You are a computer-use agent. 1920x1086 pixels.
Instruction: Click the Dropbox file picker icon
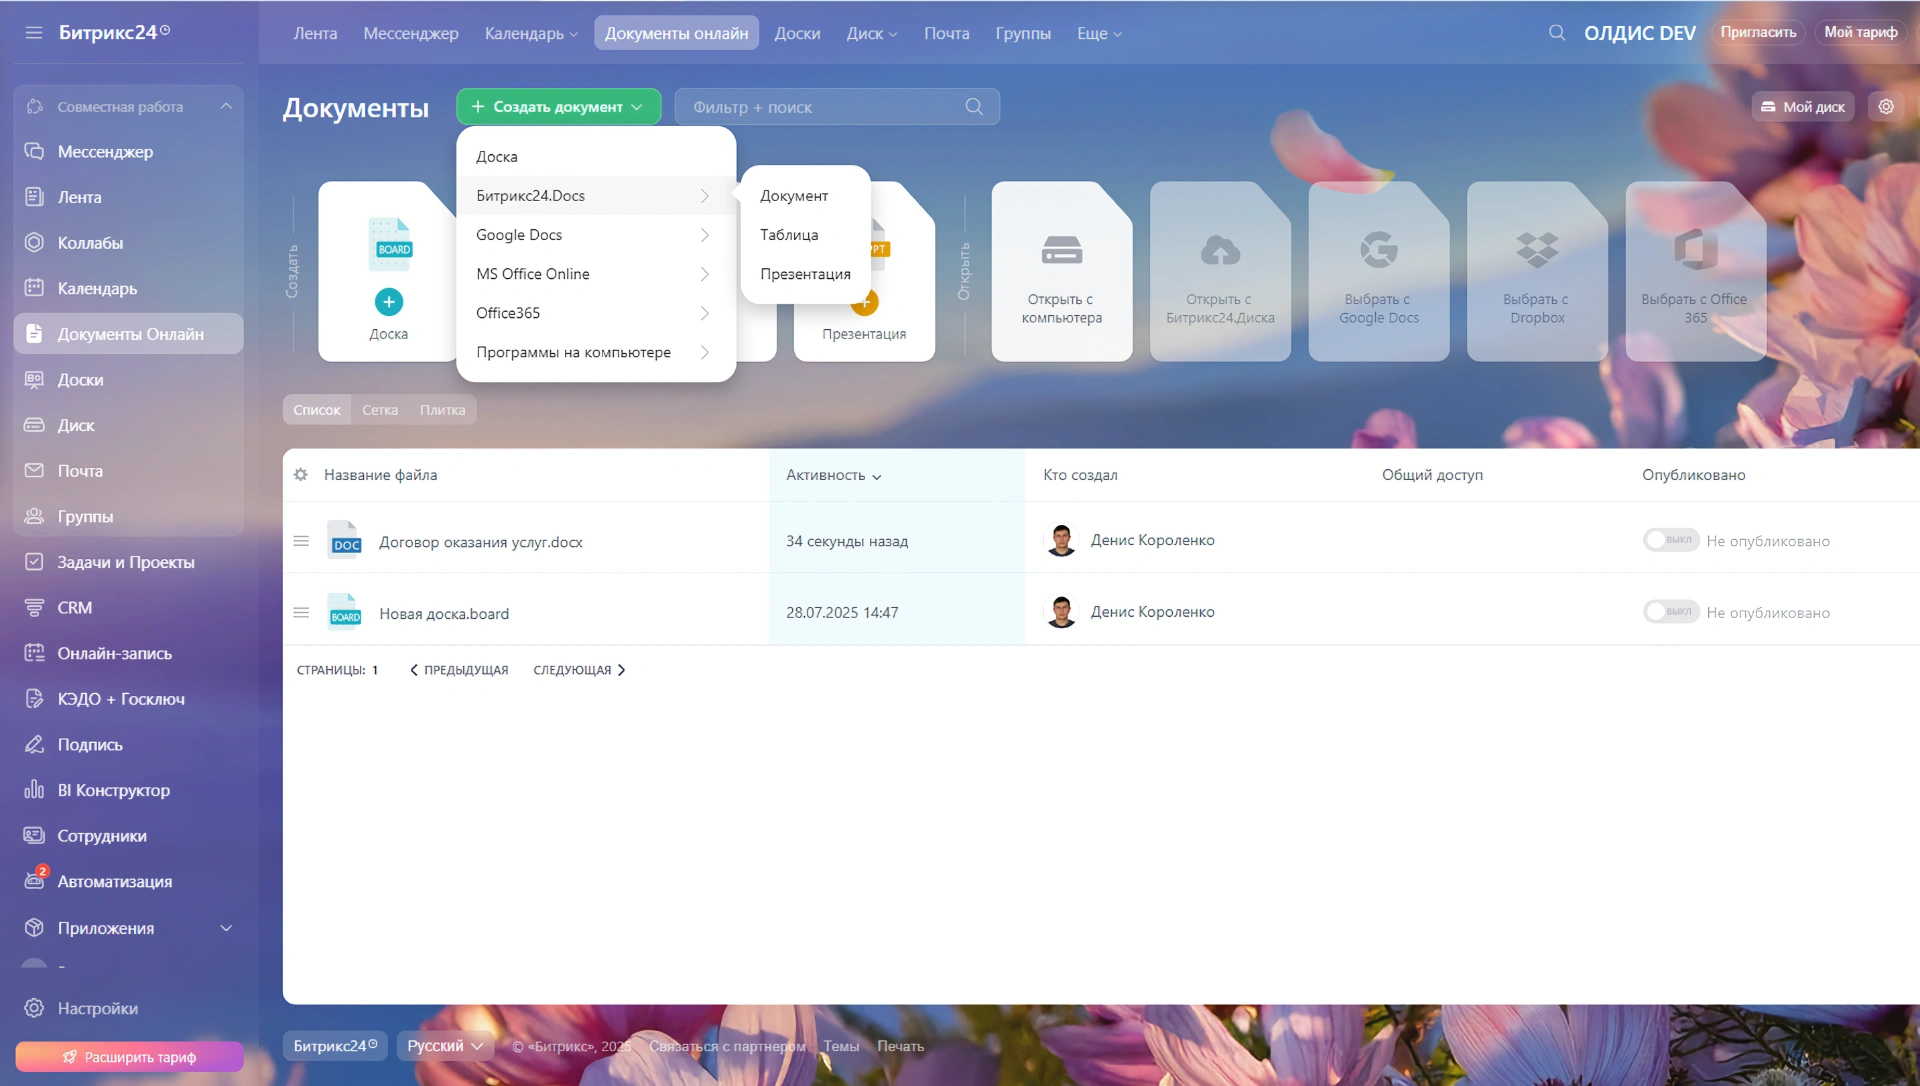1537,250
